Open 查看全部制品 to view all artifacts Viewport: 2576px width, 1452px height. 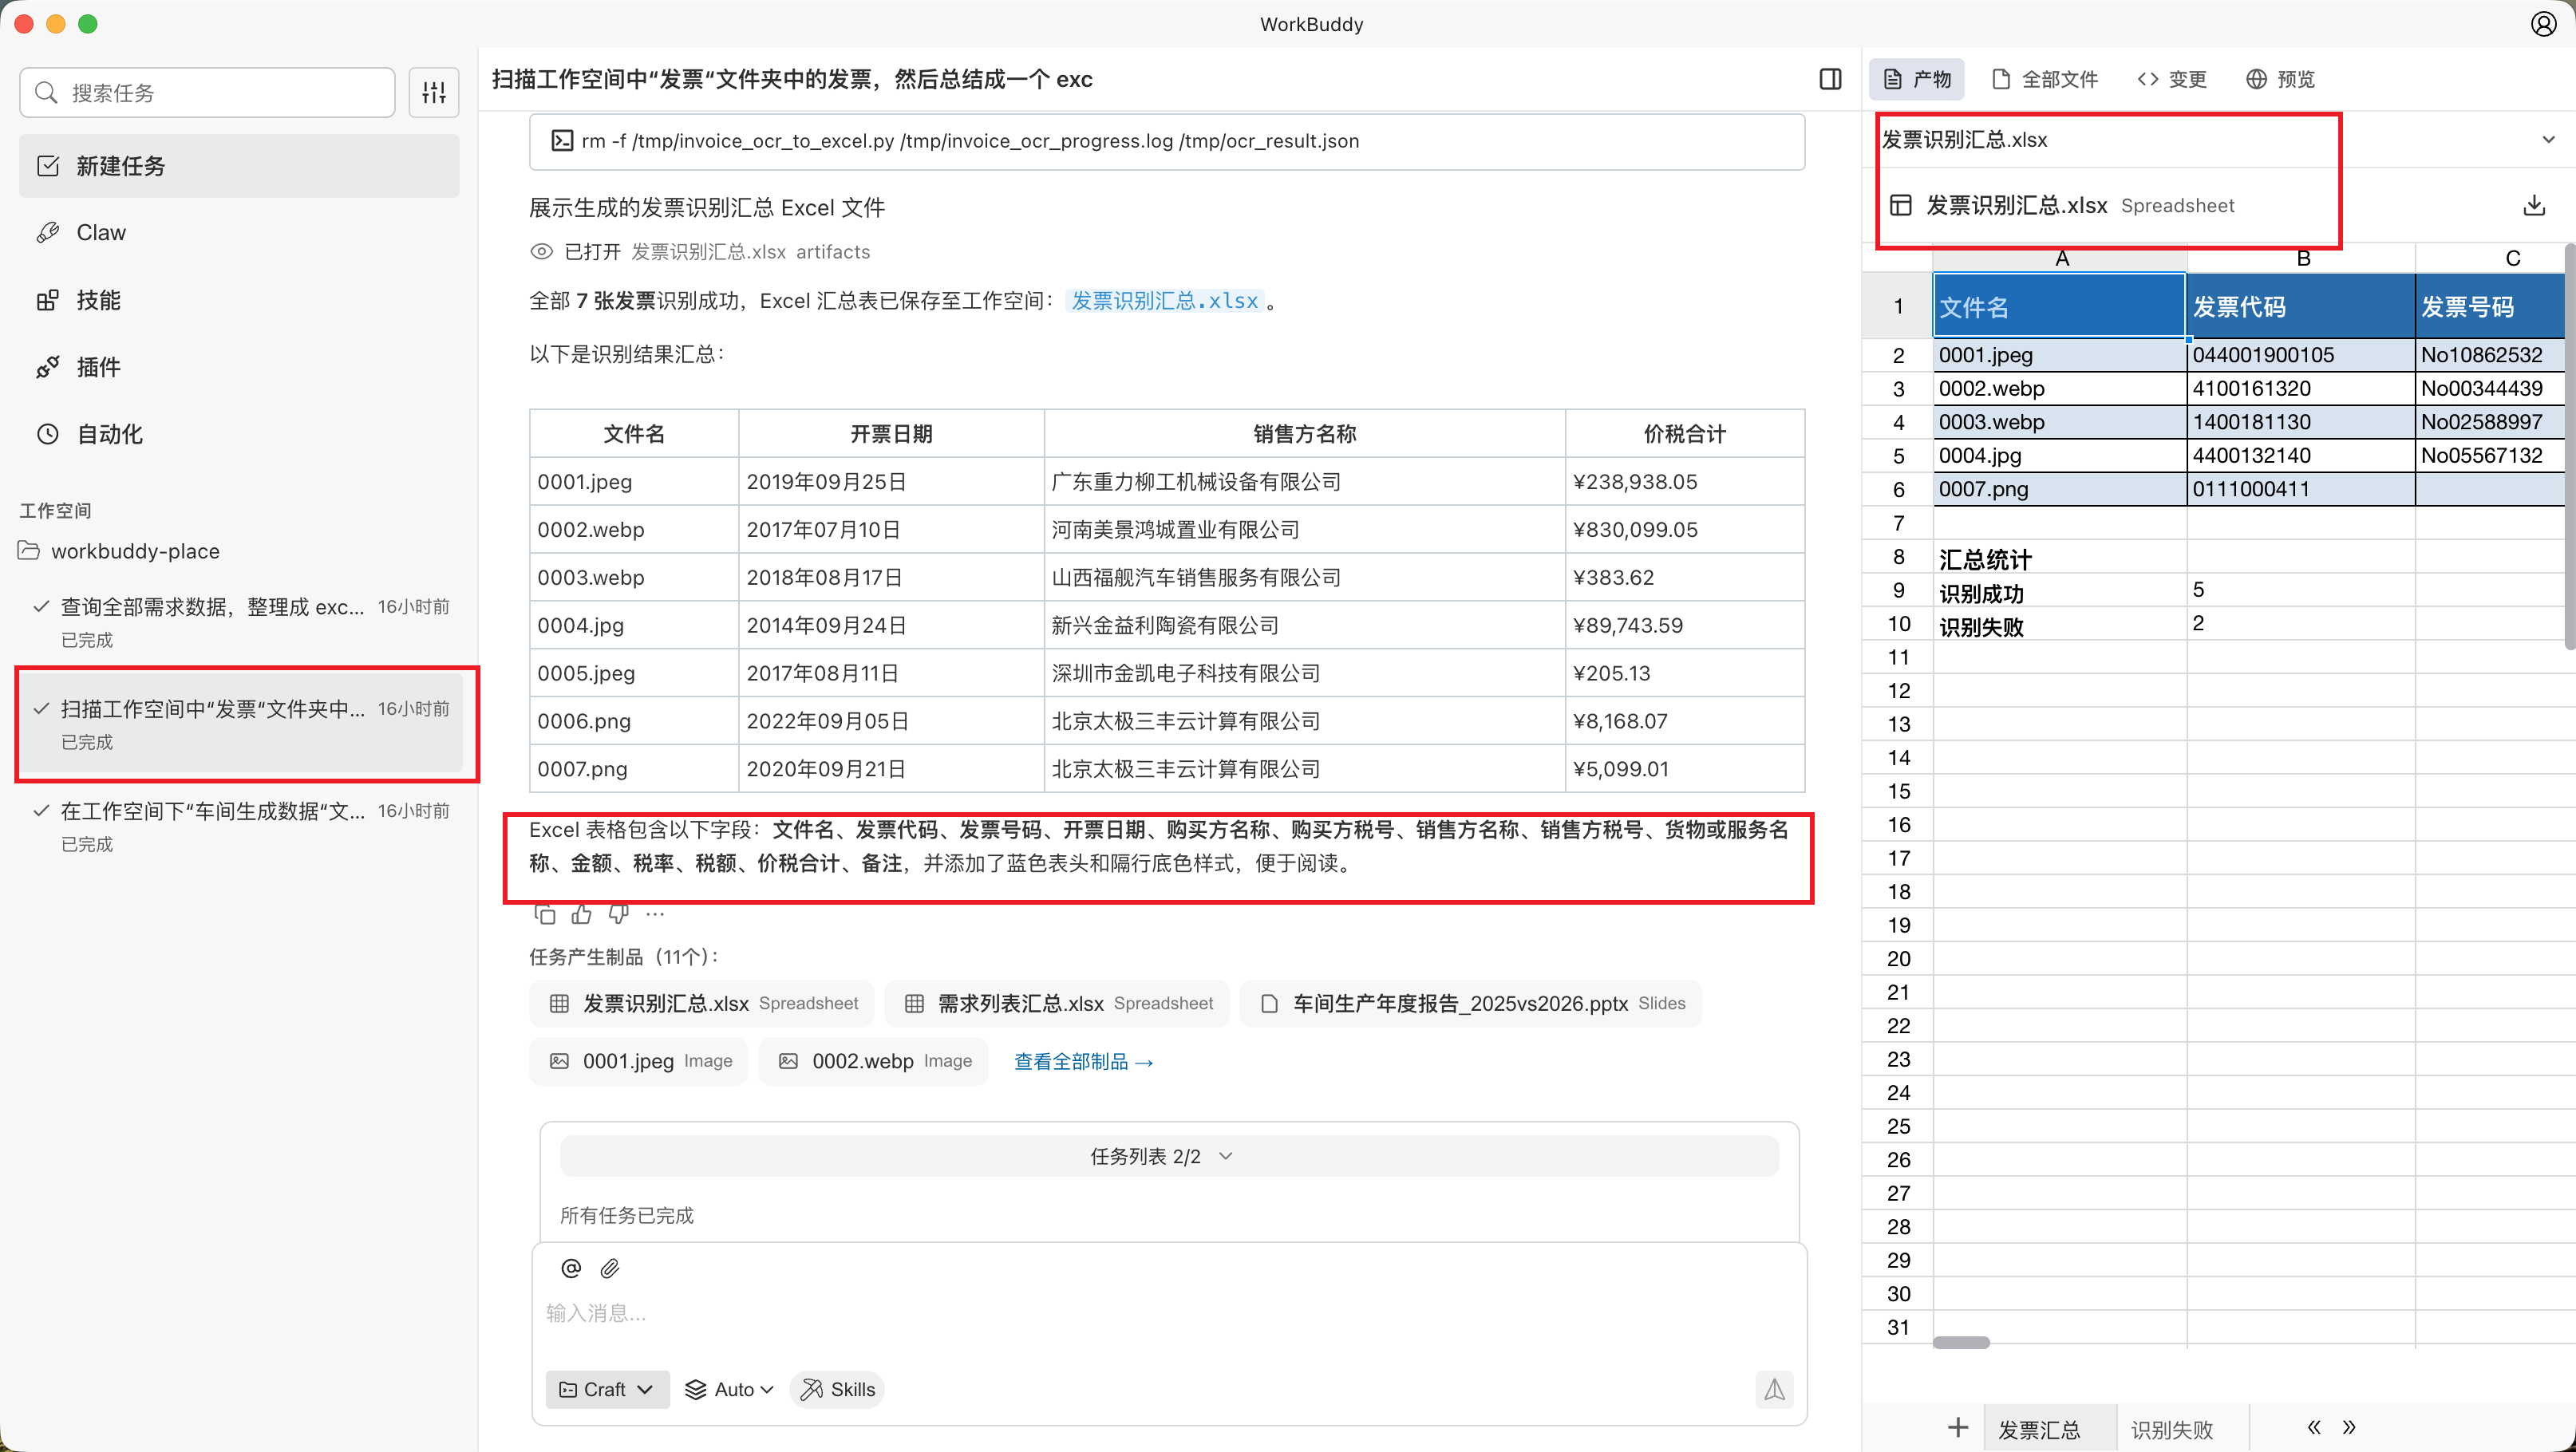click(x=1083, y=1061)
